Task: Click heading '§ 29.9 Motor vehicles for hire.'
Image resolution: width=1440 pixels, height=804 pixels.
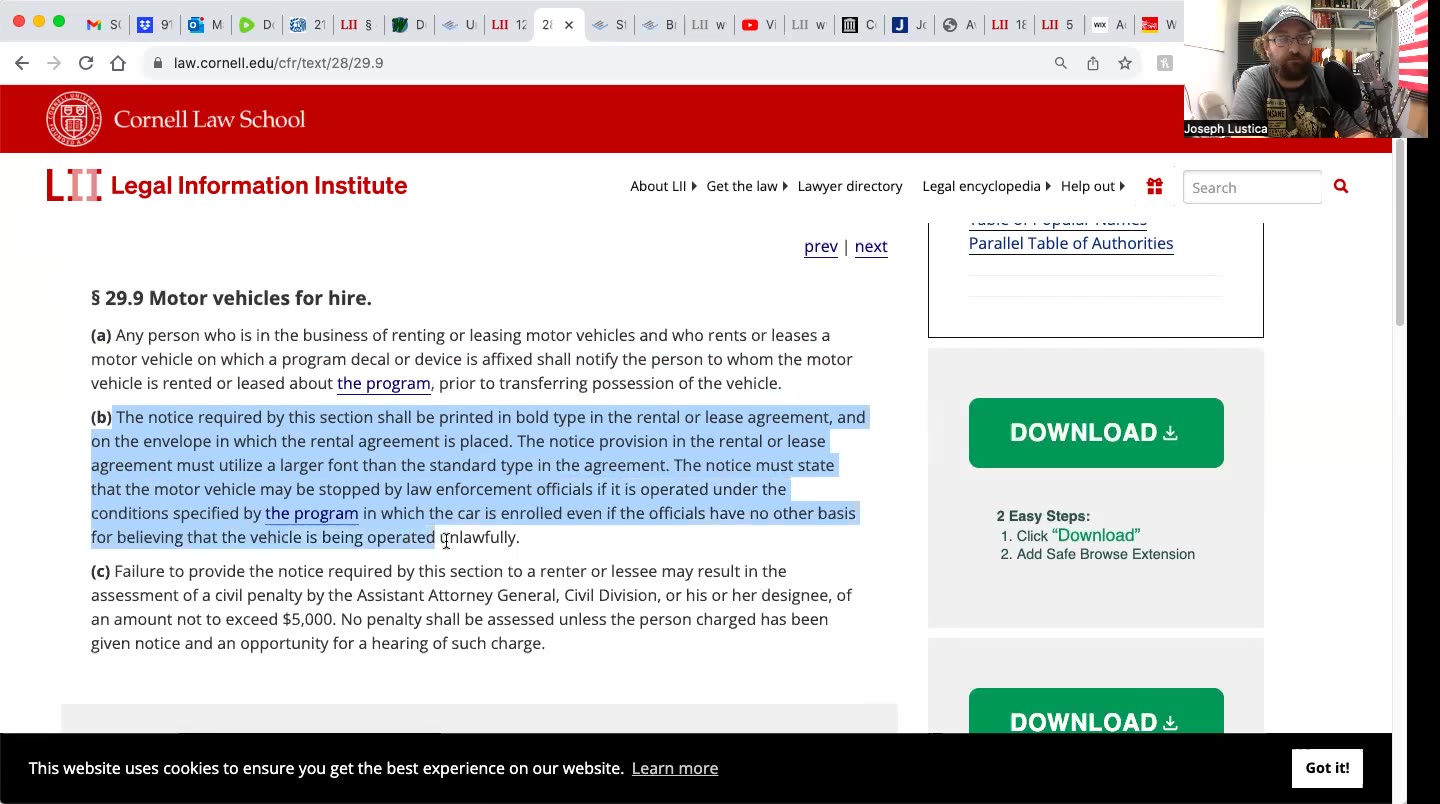Action: 231,298
